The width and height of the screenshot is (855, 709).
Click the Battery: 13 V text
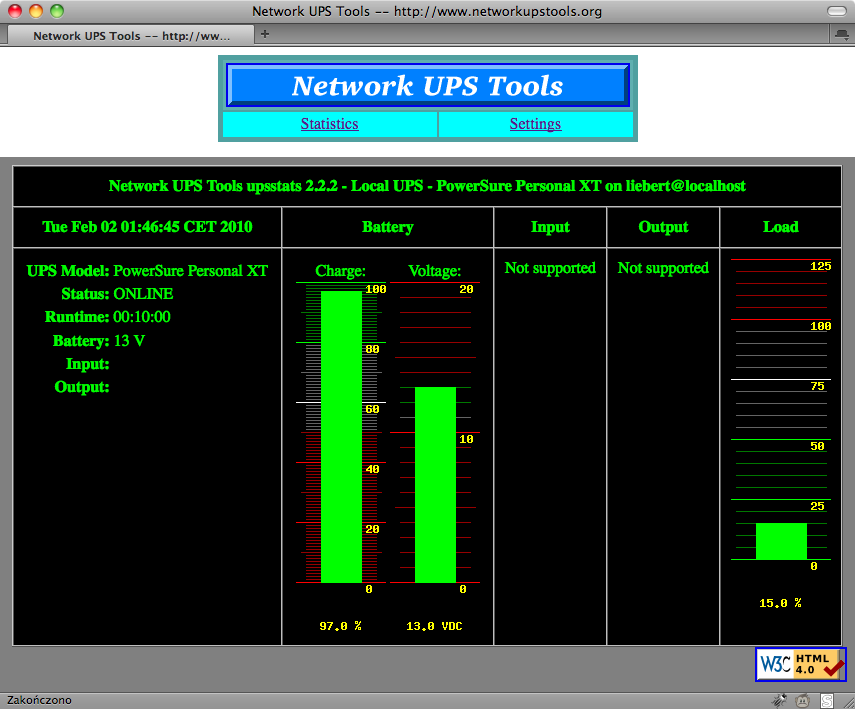(99, 341)
